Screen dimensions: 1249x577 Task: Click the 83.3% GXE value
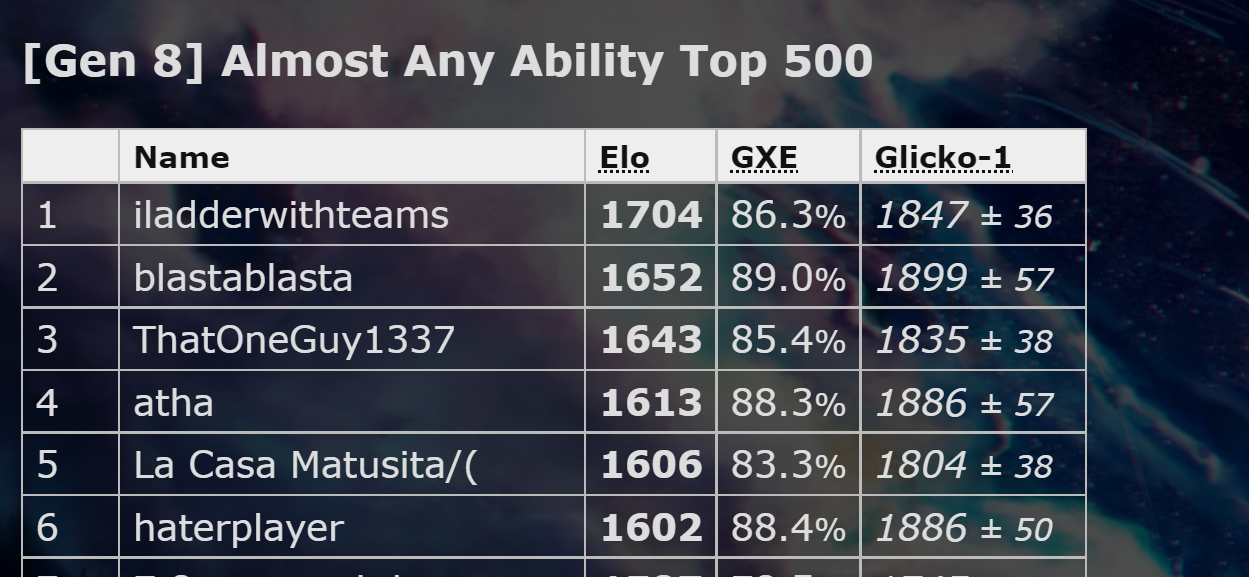coord(788,465)
